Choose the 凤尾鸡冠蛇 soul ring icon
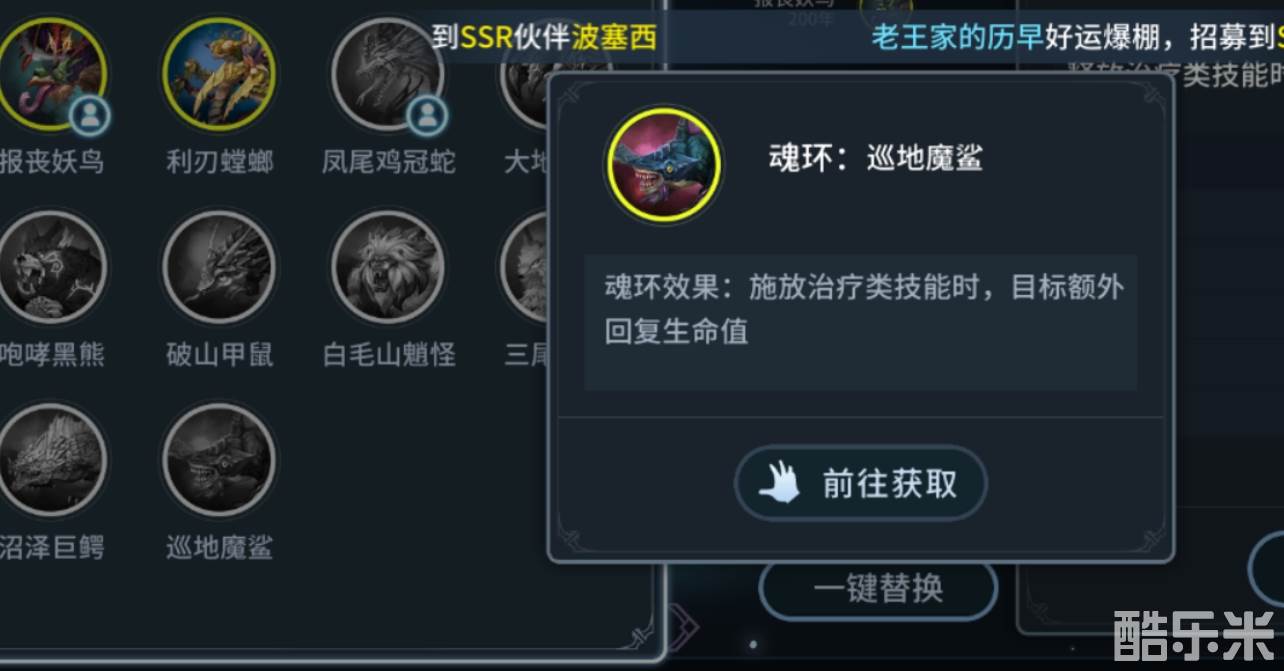 click(x=389, y=73)
